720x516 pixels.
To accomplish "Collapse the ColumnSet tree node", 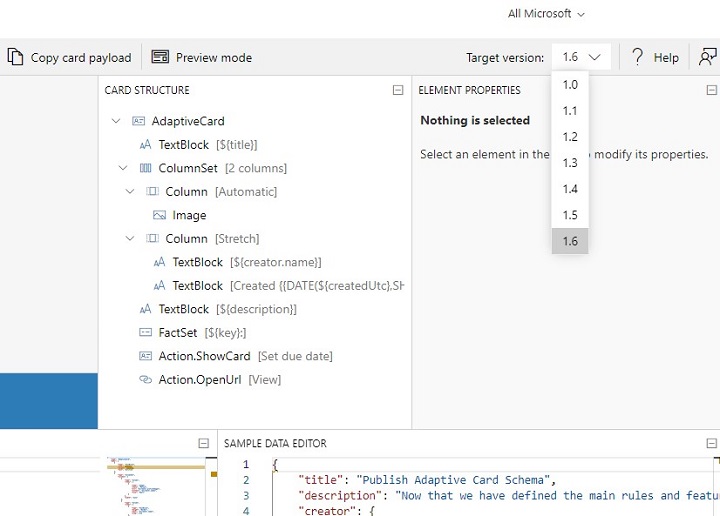I will pyautogui.click(x=123, y=168).
